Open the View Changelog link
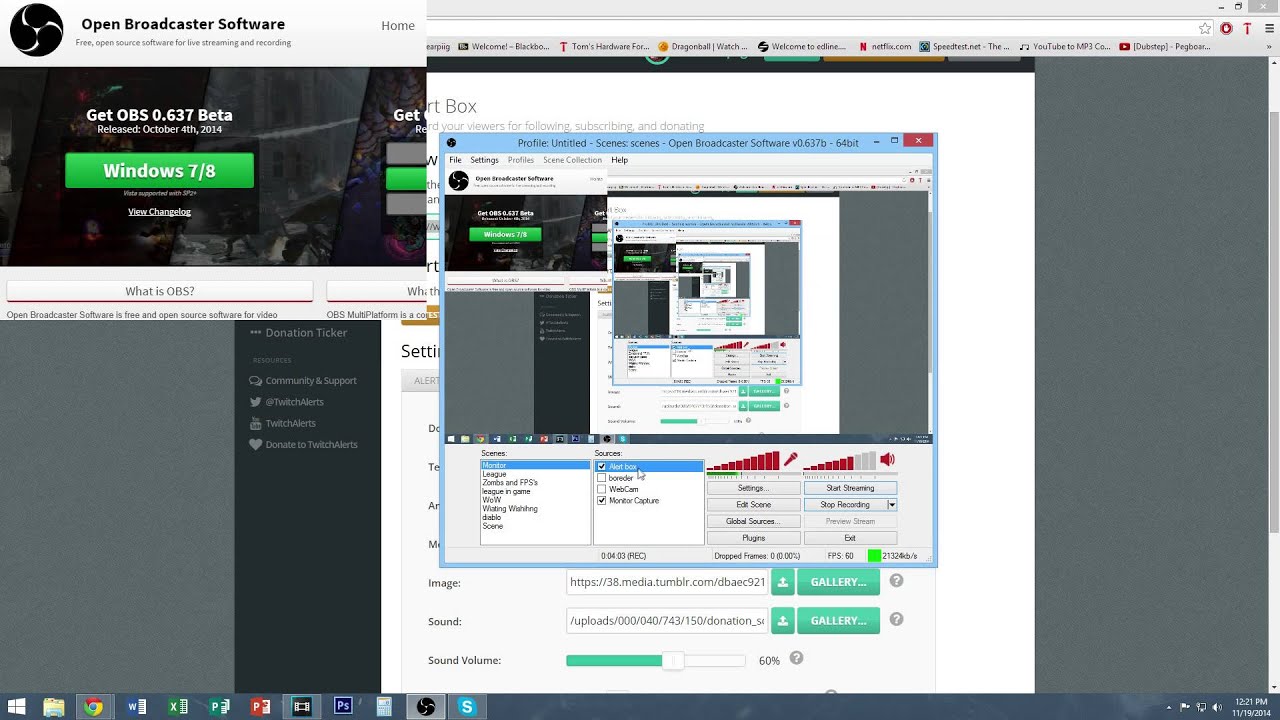1280x720 pixels. 159,212
